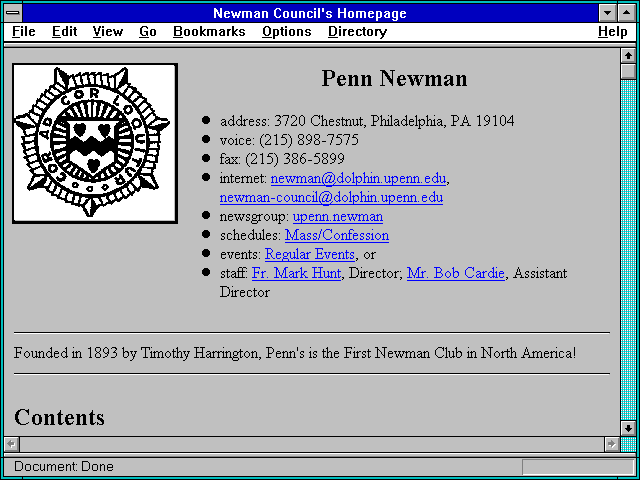Image resolution: width=640 pixels, height=480 pixels.
Task: Follow the upenn.newman newsgroup link
Action: 338,216
